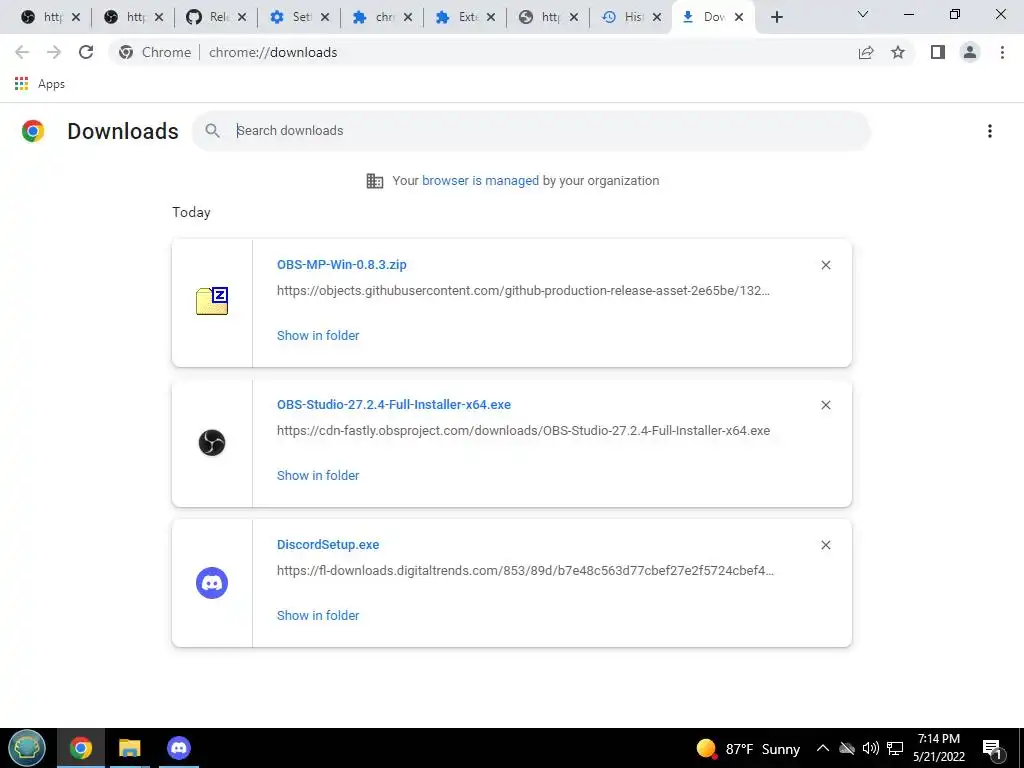
Task: Expand the hidden system tray icons chevron
Action: click(x=823, y=748)
